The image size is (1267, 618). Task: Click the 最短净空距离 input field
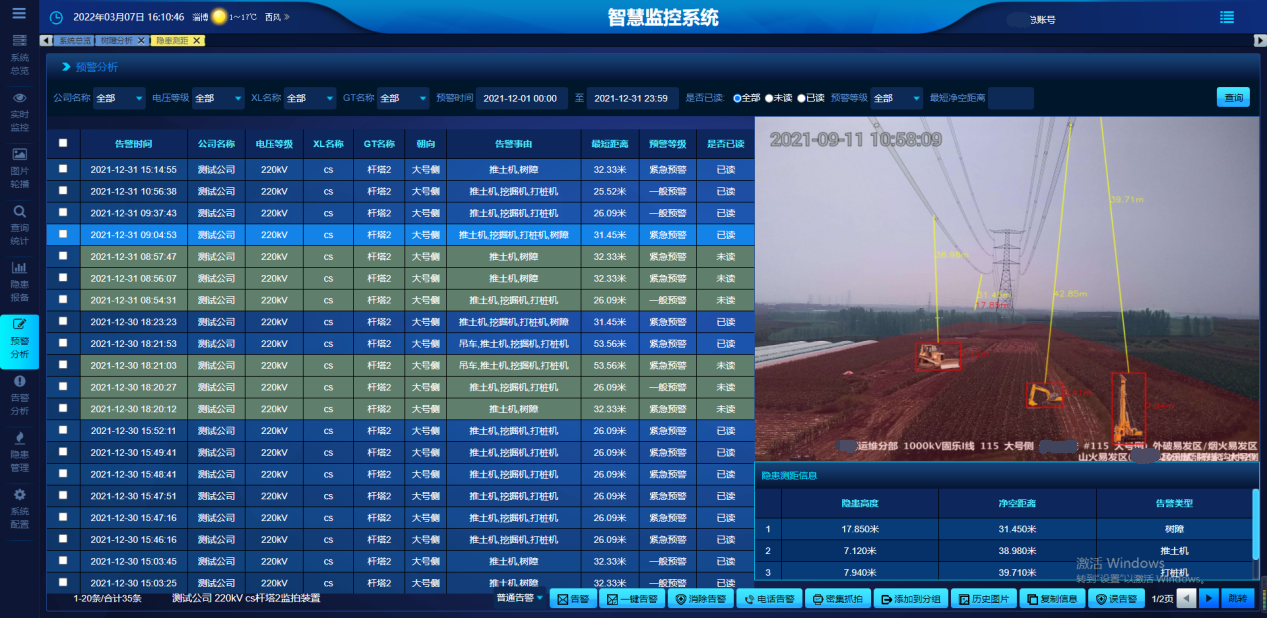1010,98
